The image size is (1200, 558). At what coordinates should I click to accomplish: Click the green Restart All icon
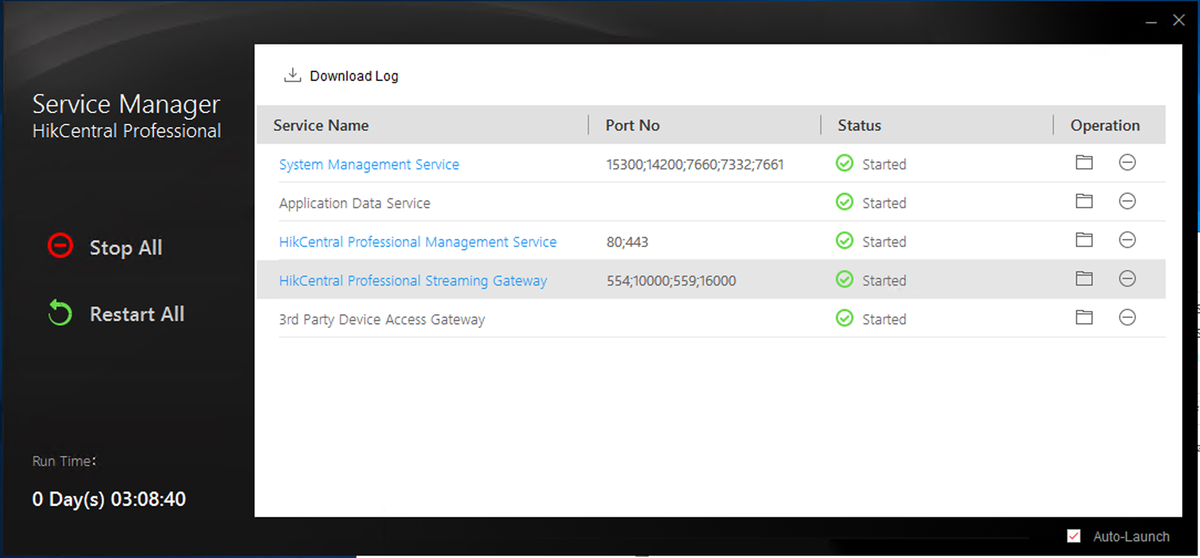click(x=60, y=313)
